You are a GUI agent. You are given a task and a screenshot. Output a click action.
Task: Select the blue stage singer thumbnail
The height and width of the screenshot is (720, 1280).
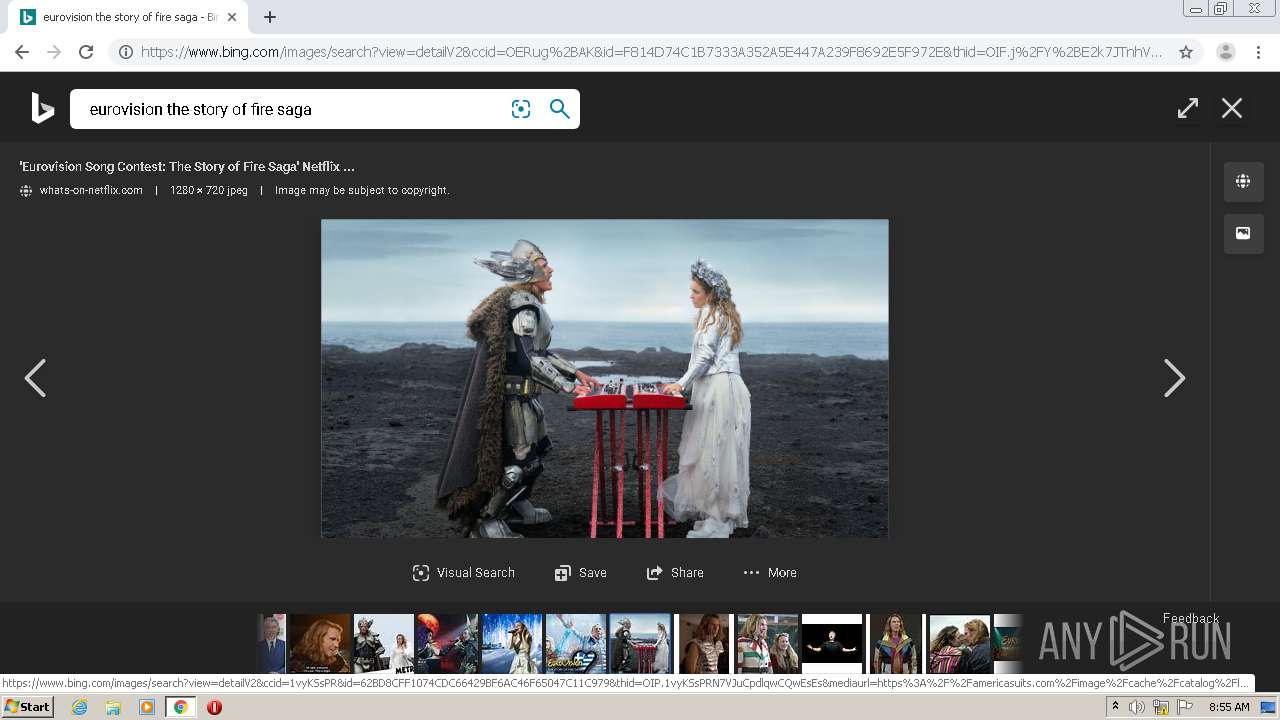[x=512, y=643]
